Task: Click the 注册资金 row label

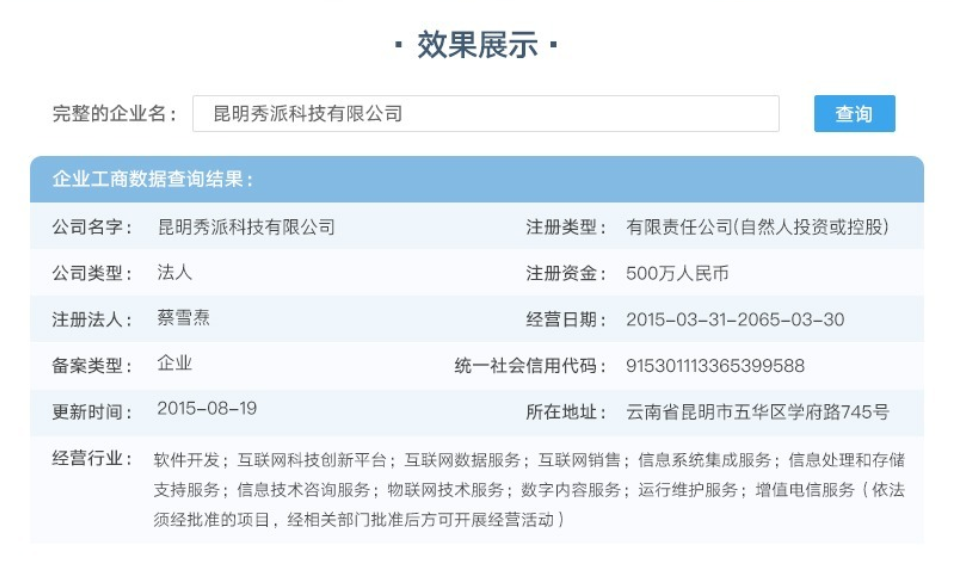Action: click(566, 273)
